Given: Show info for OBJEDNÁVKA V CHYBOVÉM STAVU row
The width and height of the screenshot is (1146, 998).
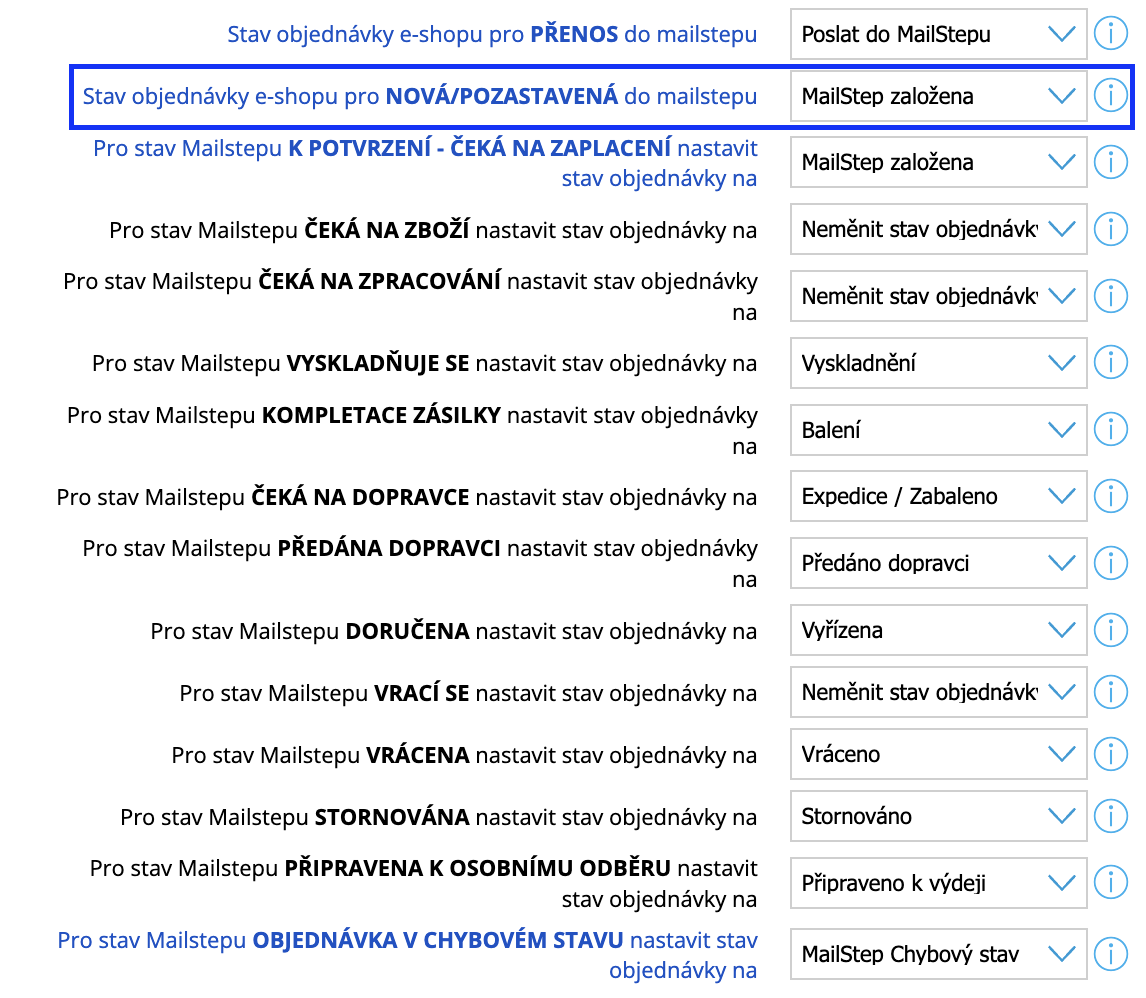Looking at the screenshot, I should point(1110,954).
